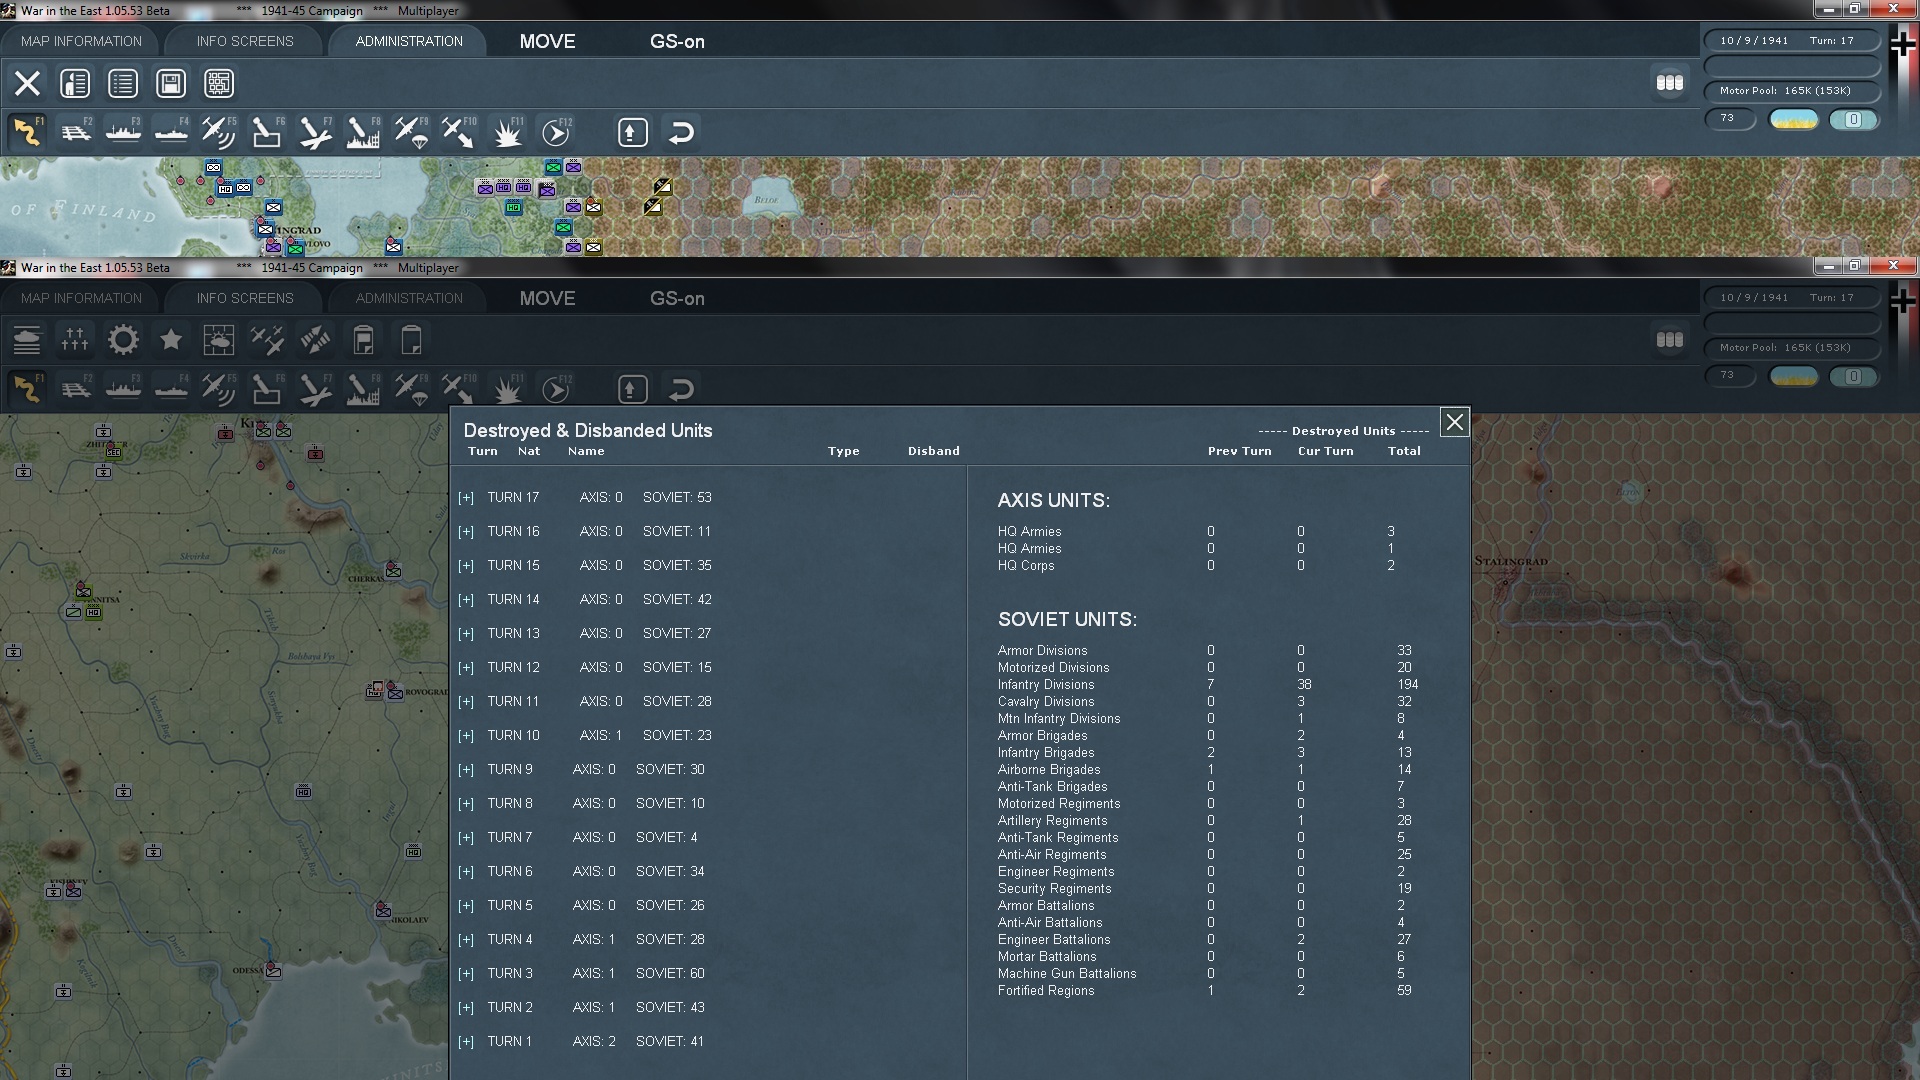Click the Motor Pool field in upper window
The width and height of the screenshot is (1920, 1080).
point(1791,91)
